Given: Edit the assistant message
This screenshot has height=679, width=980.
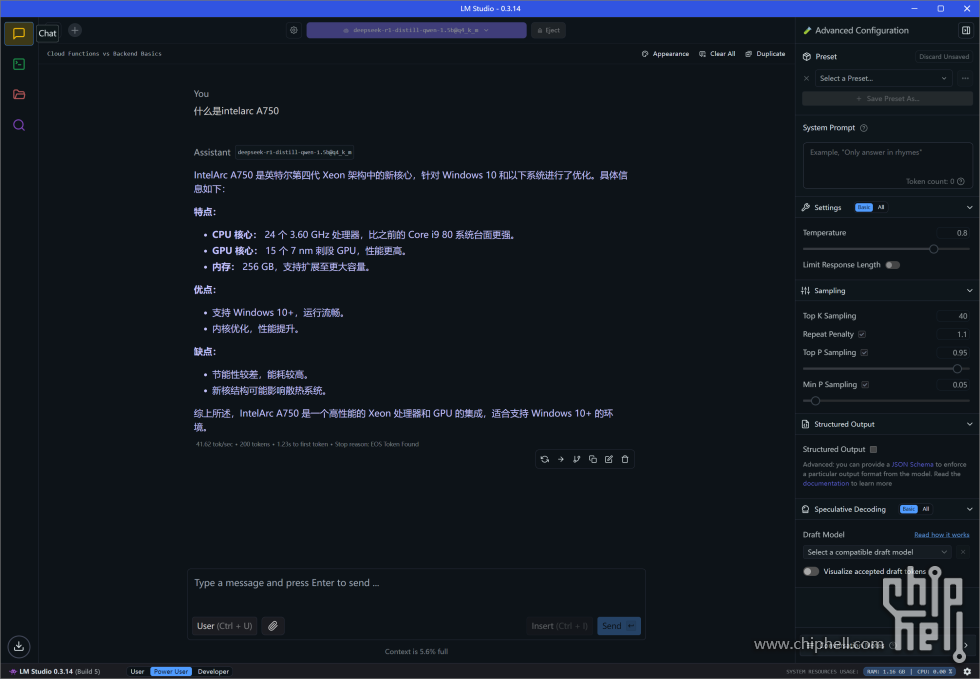Looking at the screenshot, I should coord(609,459).
